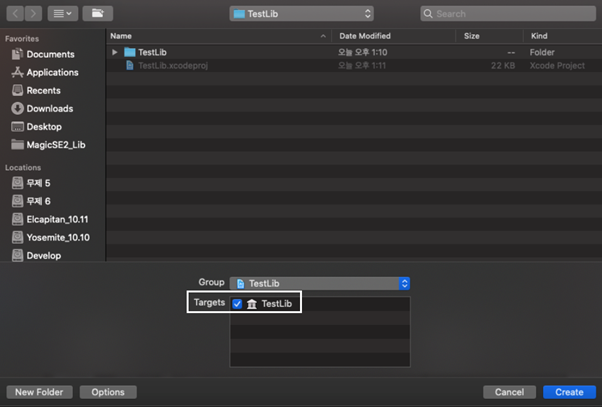This screenshot has height=407, width=602.
Task: Select the Elcapitan_10.11 volume
Action: tap(50, 219)
